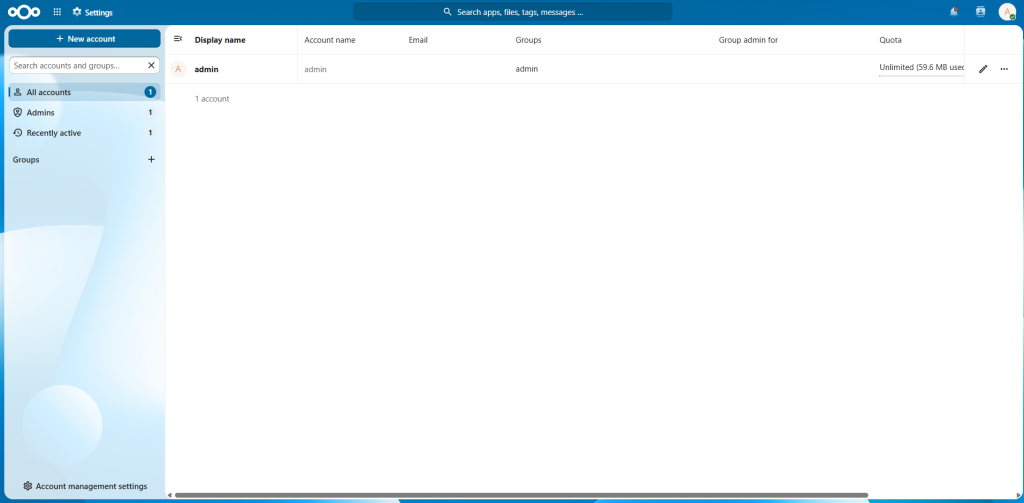Open the contacts menu icon
This screenshot has width=1024, height=503.
(980, 12)
